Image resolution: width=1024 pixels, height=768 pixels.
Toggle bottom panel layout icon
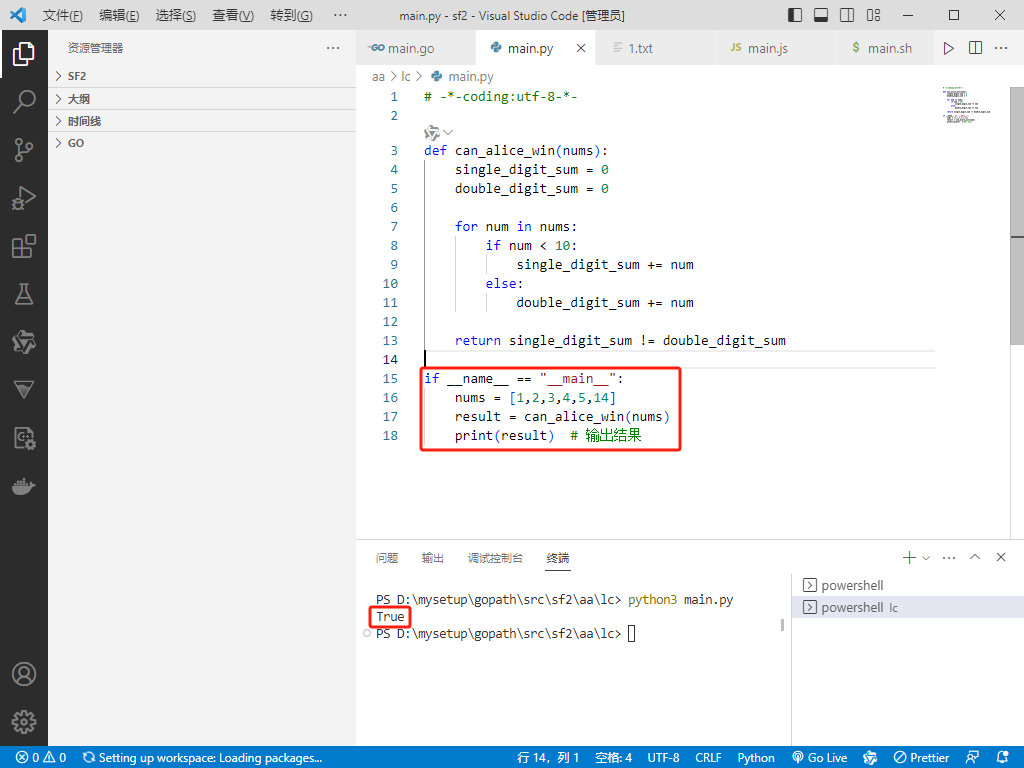[821, 15]
